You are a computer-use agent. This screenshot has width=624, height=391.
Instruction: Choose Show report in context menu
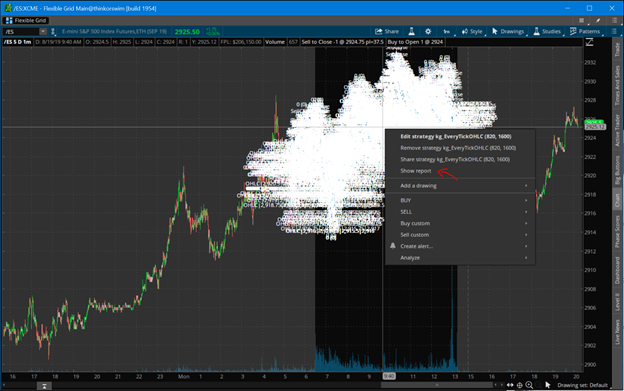click(415, 171)
